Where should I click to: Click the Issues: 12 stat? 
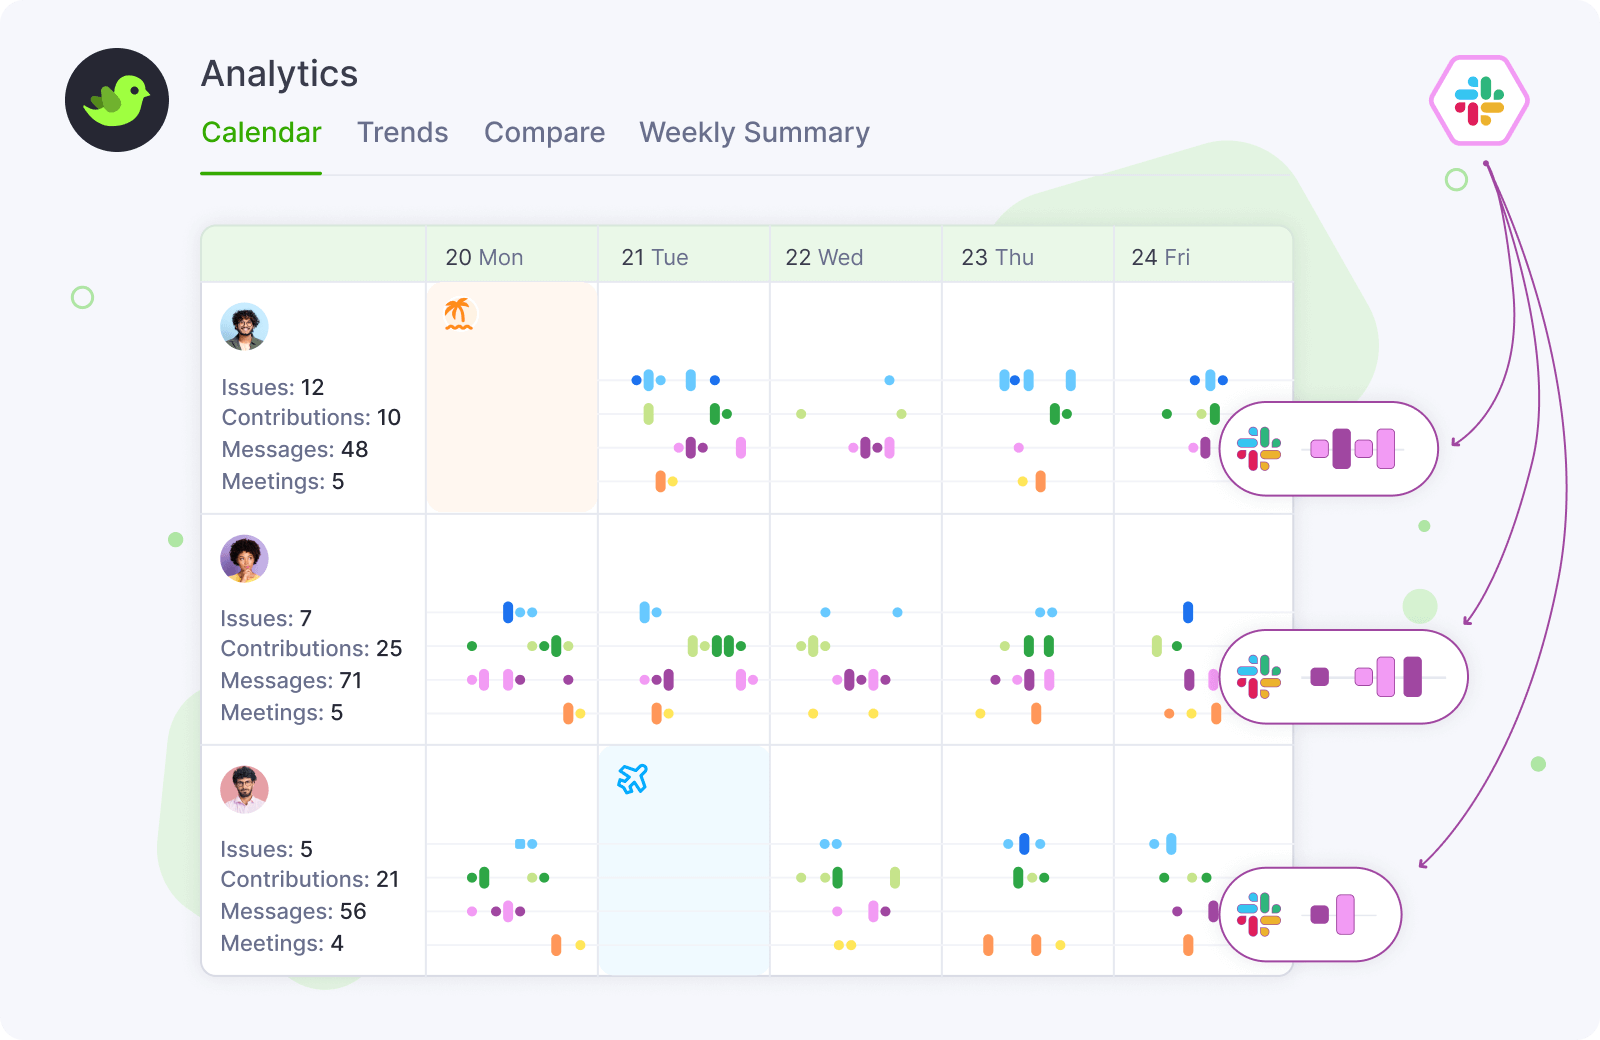[272, 388]
